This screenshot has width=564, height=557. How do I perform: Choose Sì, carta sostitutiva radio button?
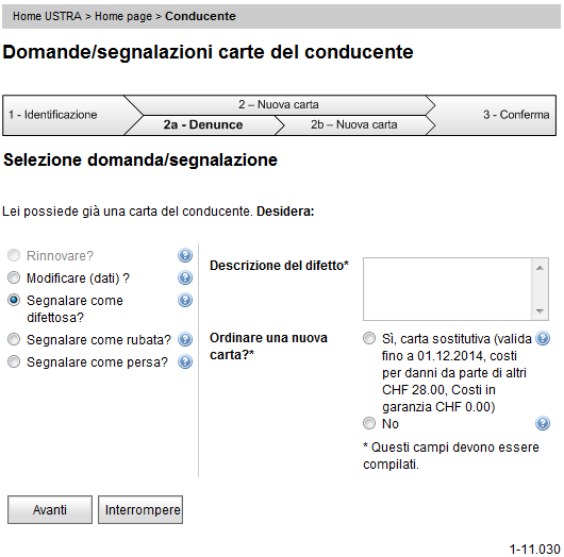point(369,338)
